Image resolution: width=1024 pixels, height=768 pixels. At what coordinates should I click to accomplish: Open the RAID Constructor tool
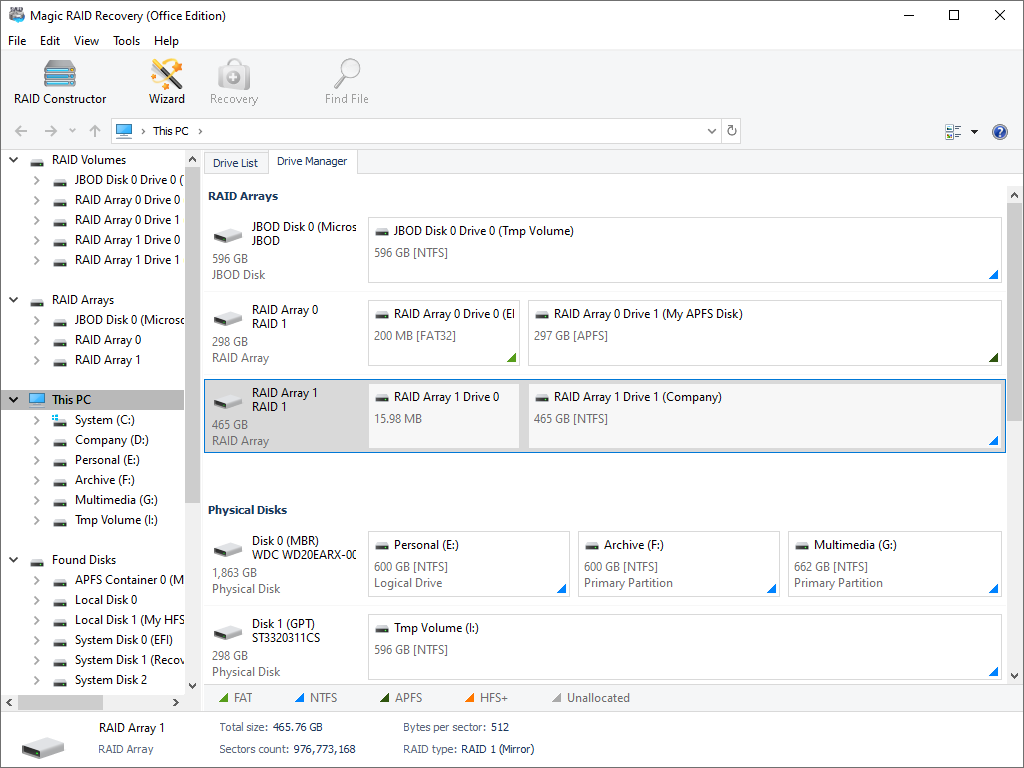pyautogui.click(x=59, y=81)
